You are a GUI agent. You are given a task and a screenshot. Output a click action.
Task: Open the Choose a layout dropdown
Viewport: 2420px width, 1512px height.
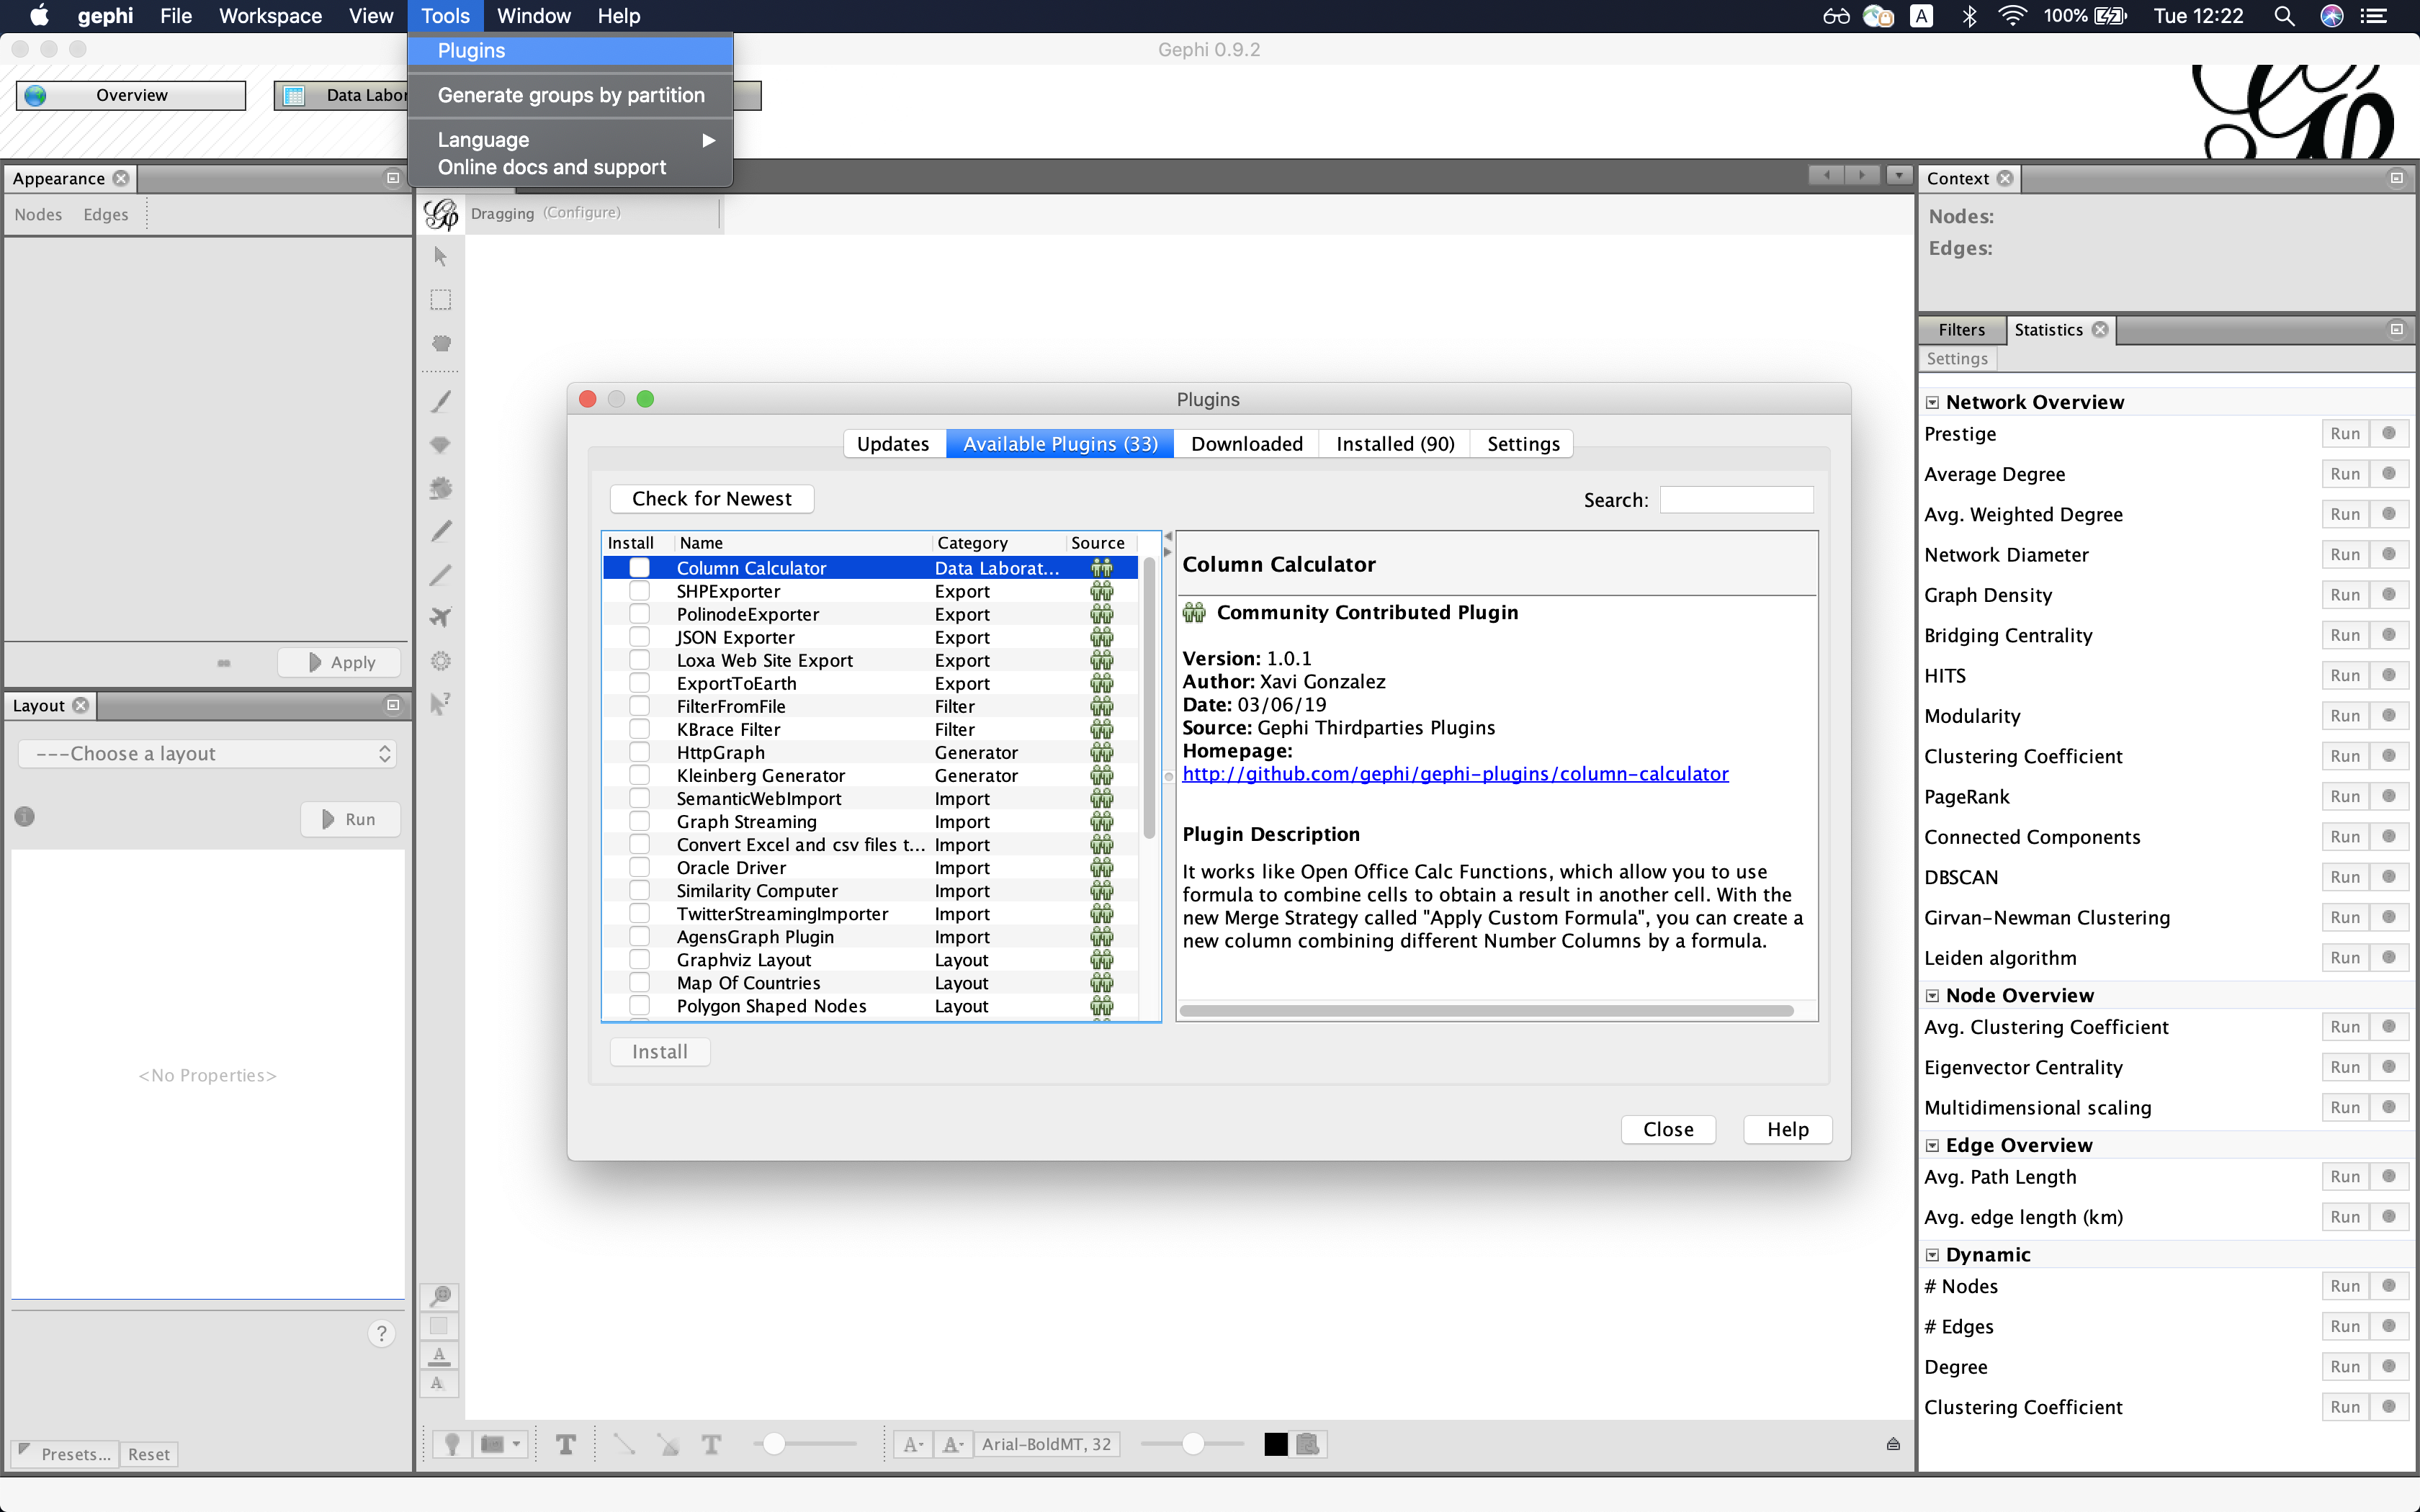[x=207, y=754]
